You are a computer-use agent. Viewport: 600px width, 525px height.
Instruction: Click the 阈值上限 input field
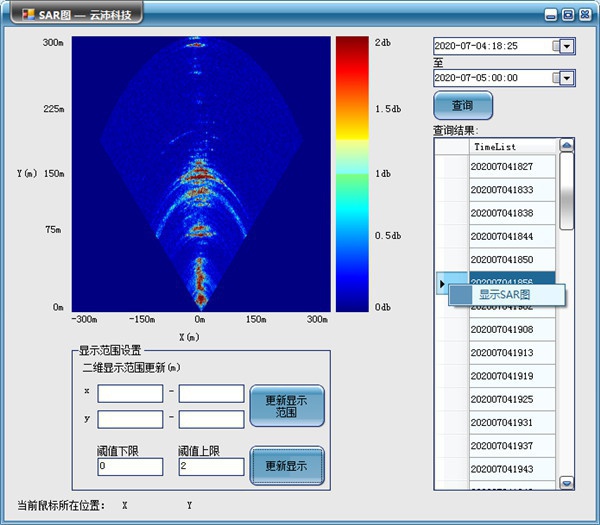(x=210, y=467)
